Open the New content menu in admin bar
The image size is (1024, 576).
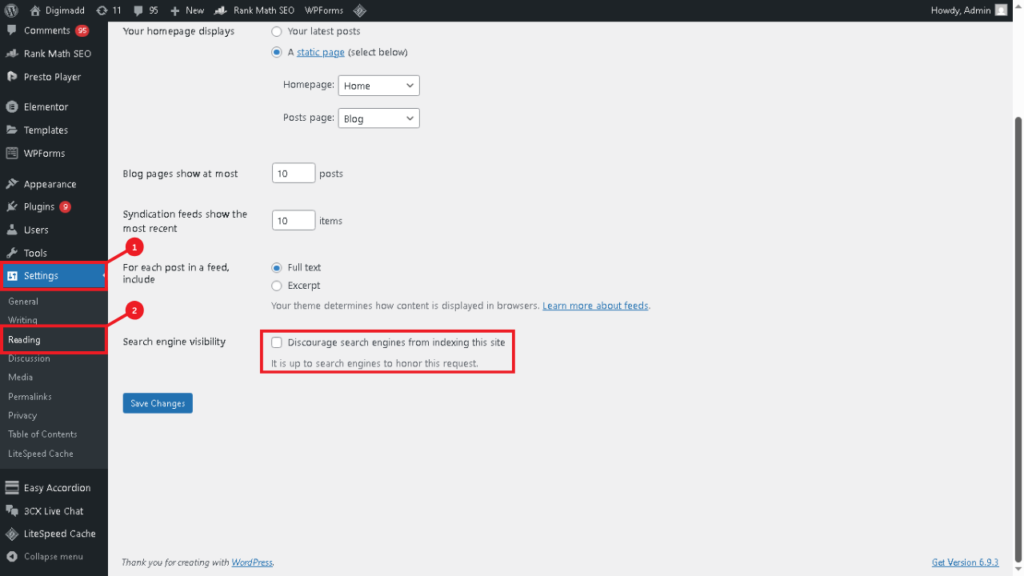click(x=187, y=10)
